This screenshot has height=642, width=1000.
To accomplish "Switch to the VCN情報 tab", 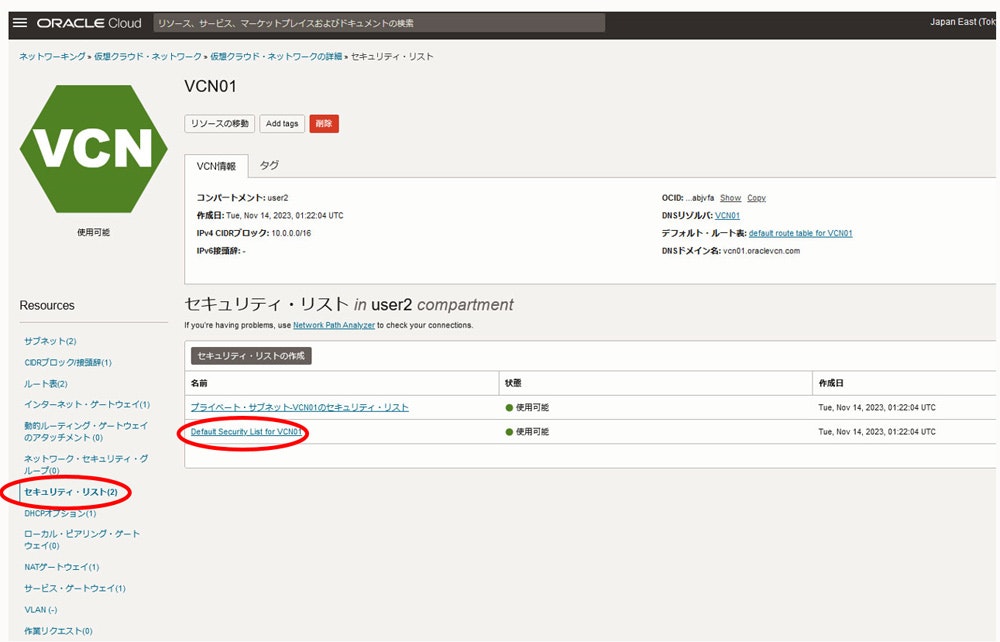I will [216, 166].
